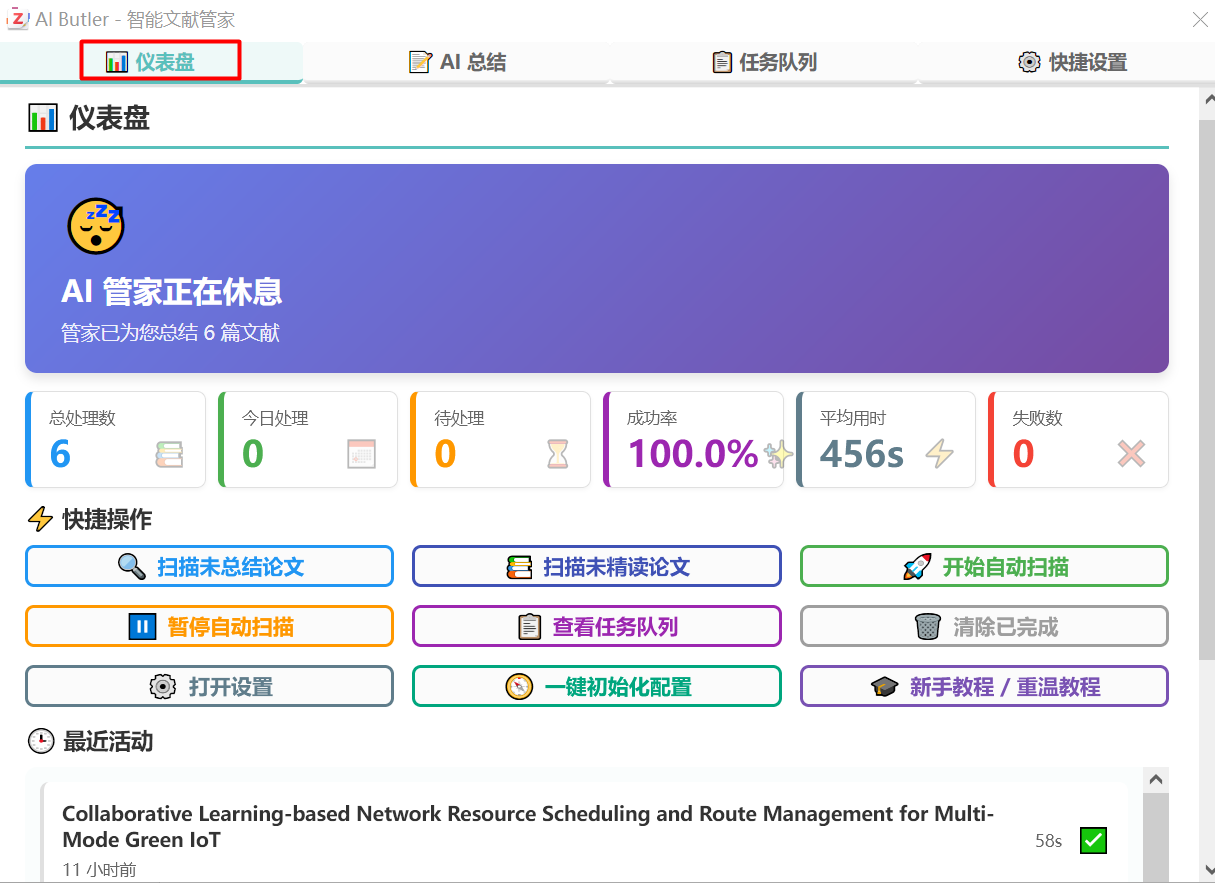Click the sleeping face emoji icon
The image size is (1215, 883).
point(95,225)
